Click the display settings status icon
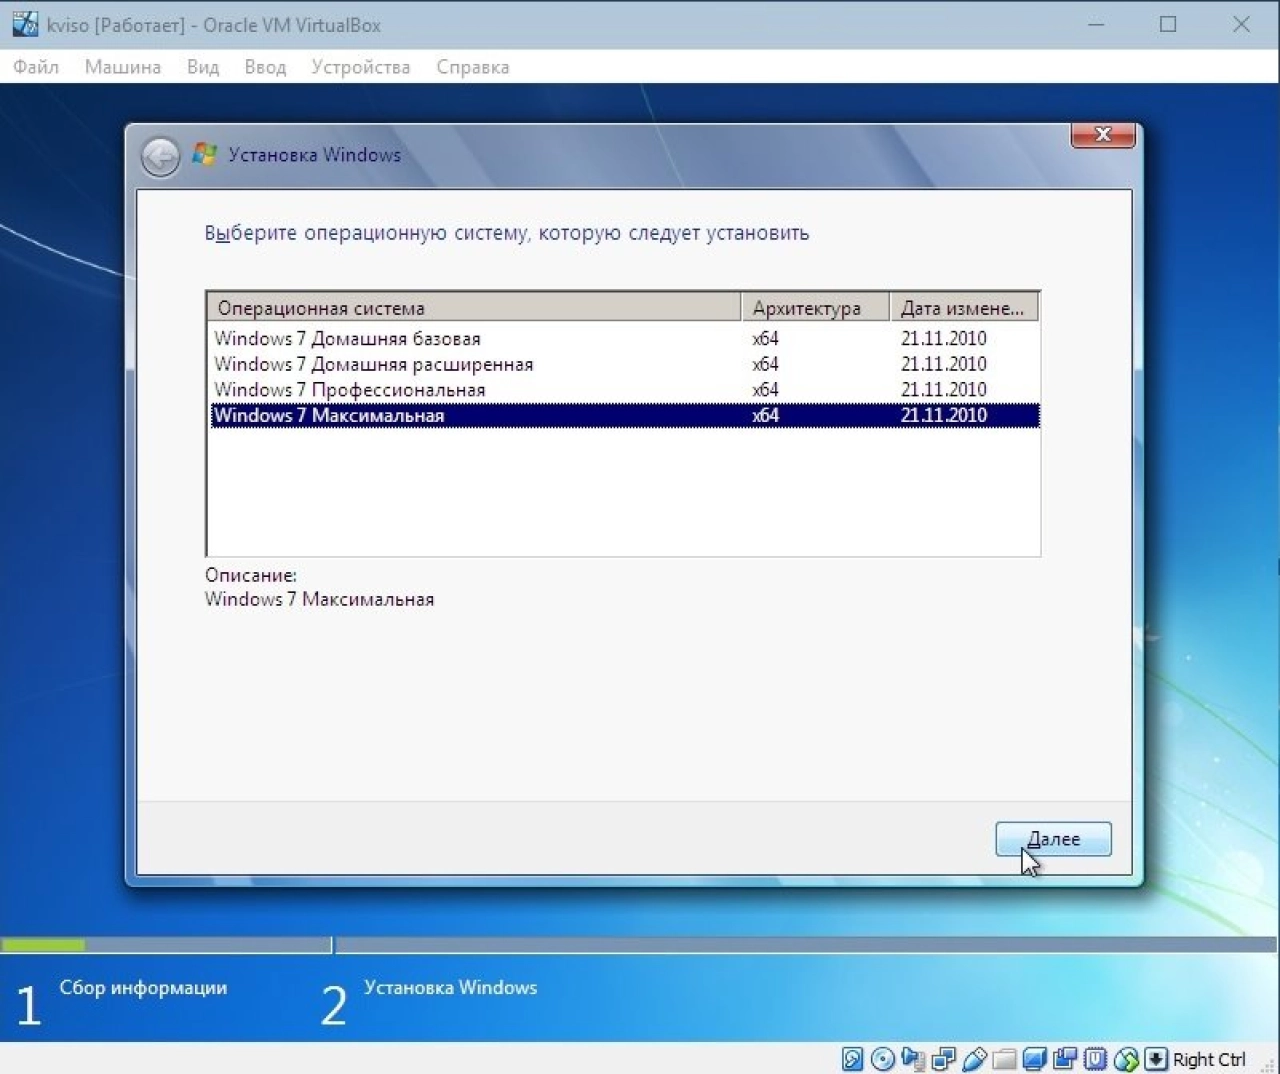The width and height of the screenshot is (1280, 1074). (x=1034, y=1059)
